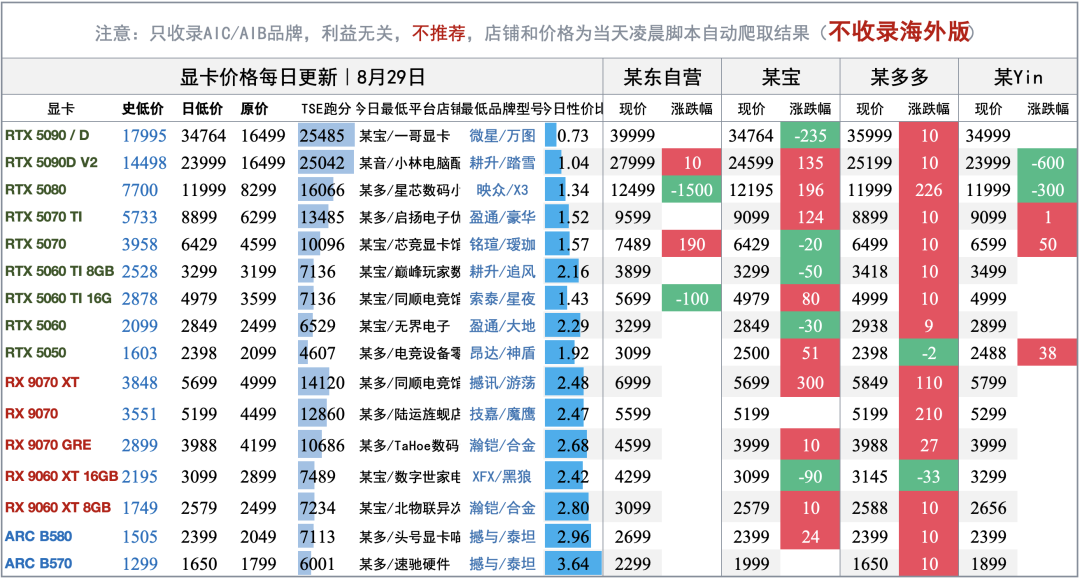Select the red 210 change cell
Image resolution: width=1080 pixels, height=579 pixels.
tap(928, 414)
